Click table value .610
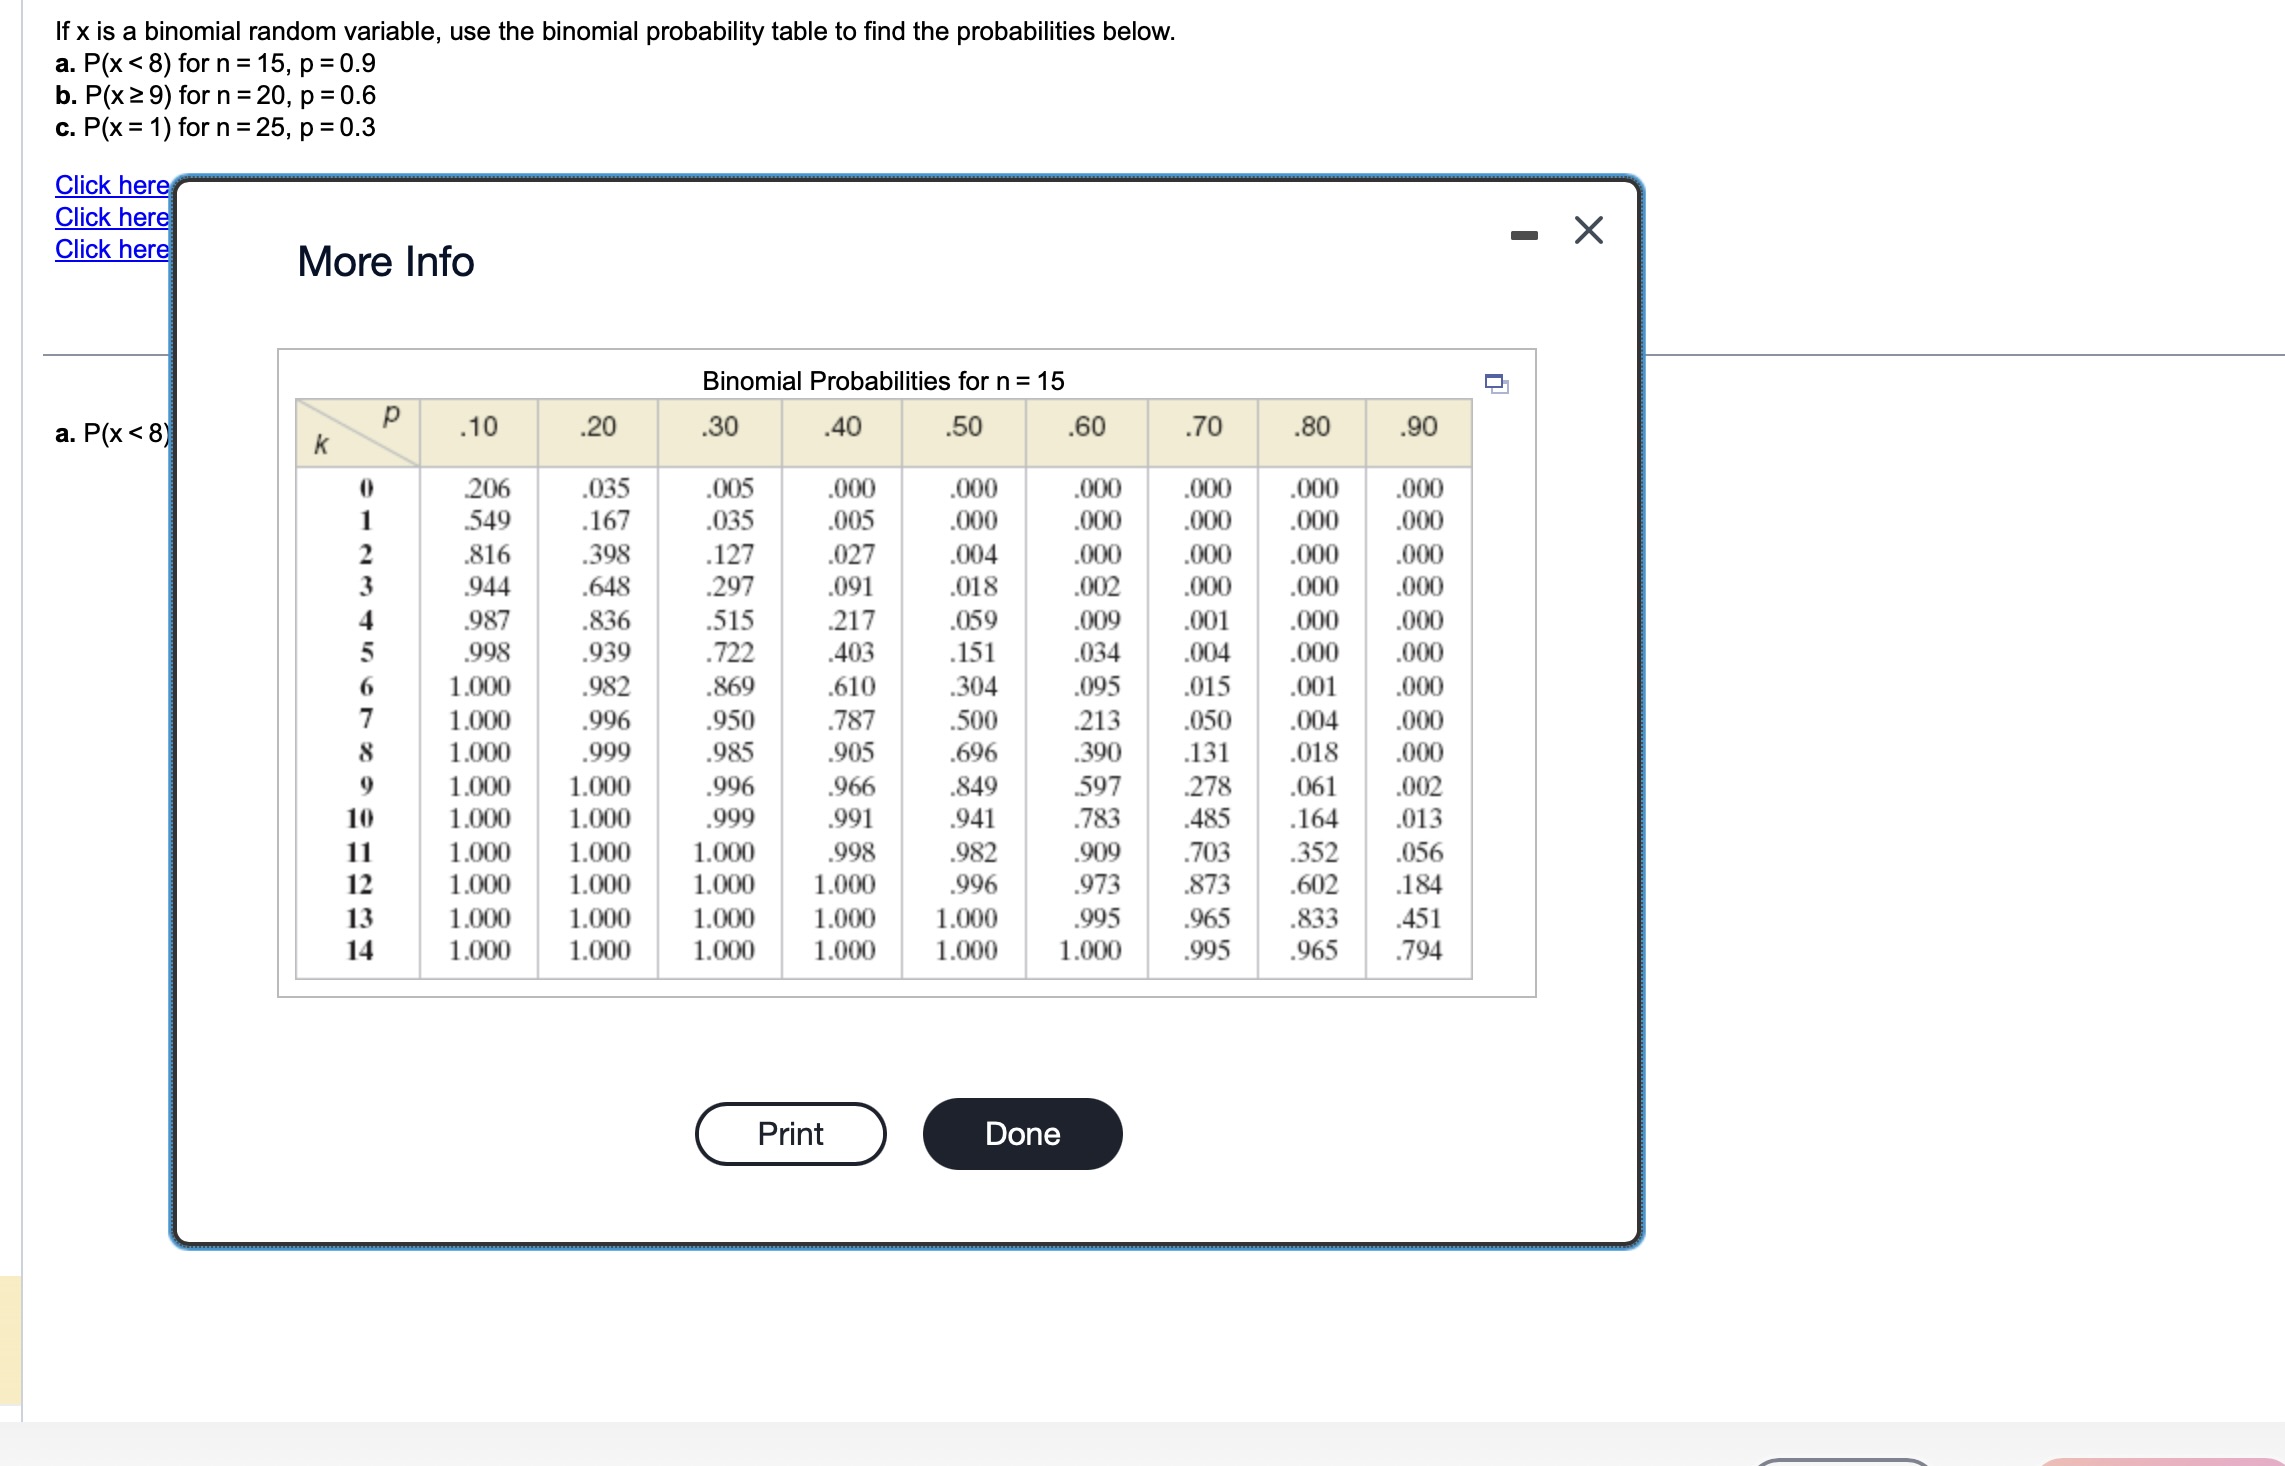The width and height of the screenshot is (2285, 1466). point(851,686)
